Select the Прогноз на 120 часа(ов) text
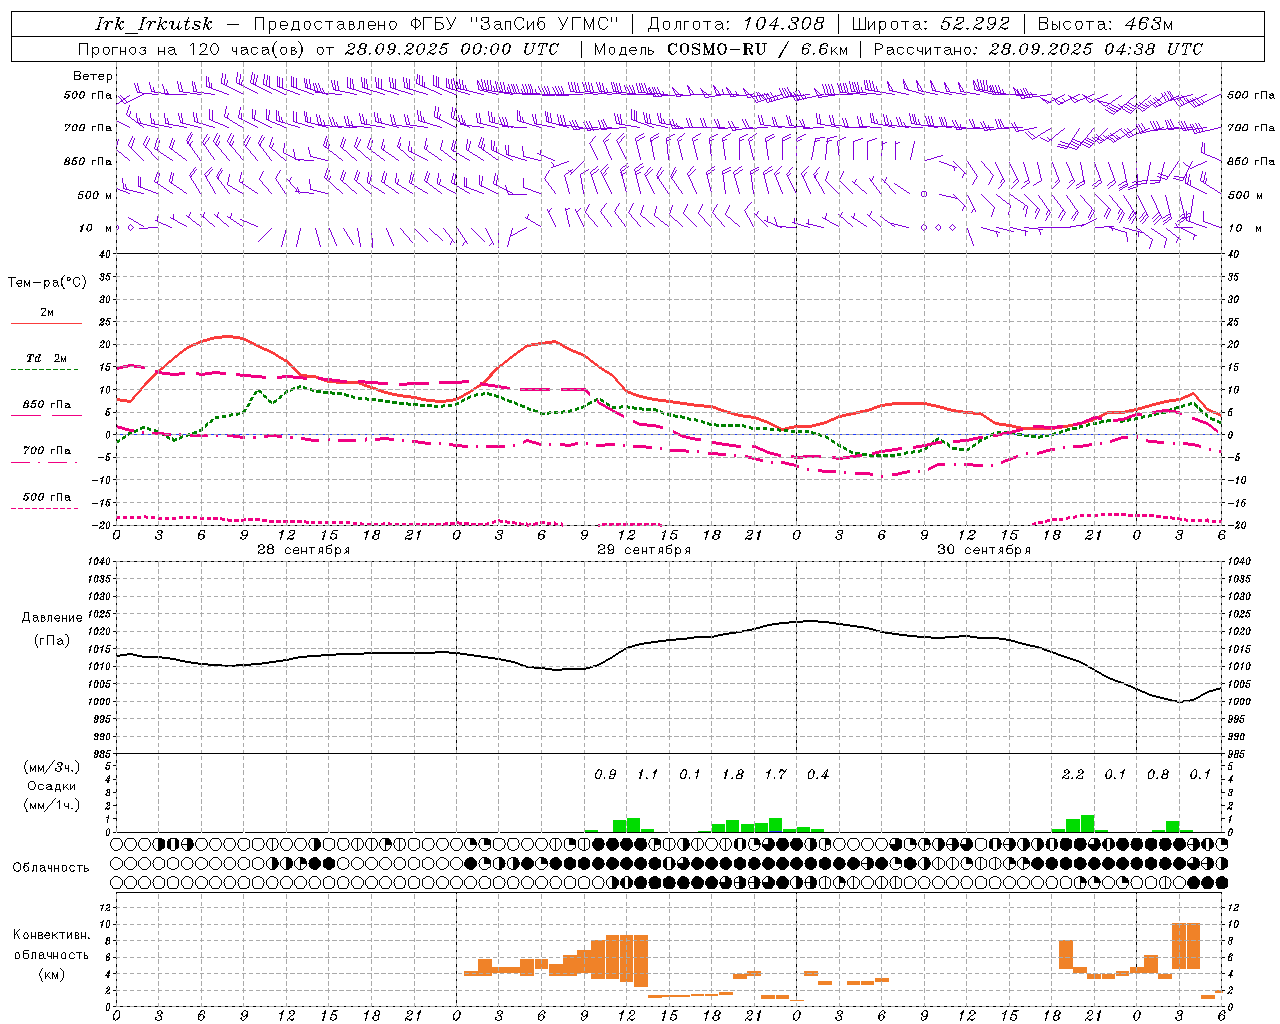The image size is (1280, 1024). pyautogui.click(x=193, y=49)
